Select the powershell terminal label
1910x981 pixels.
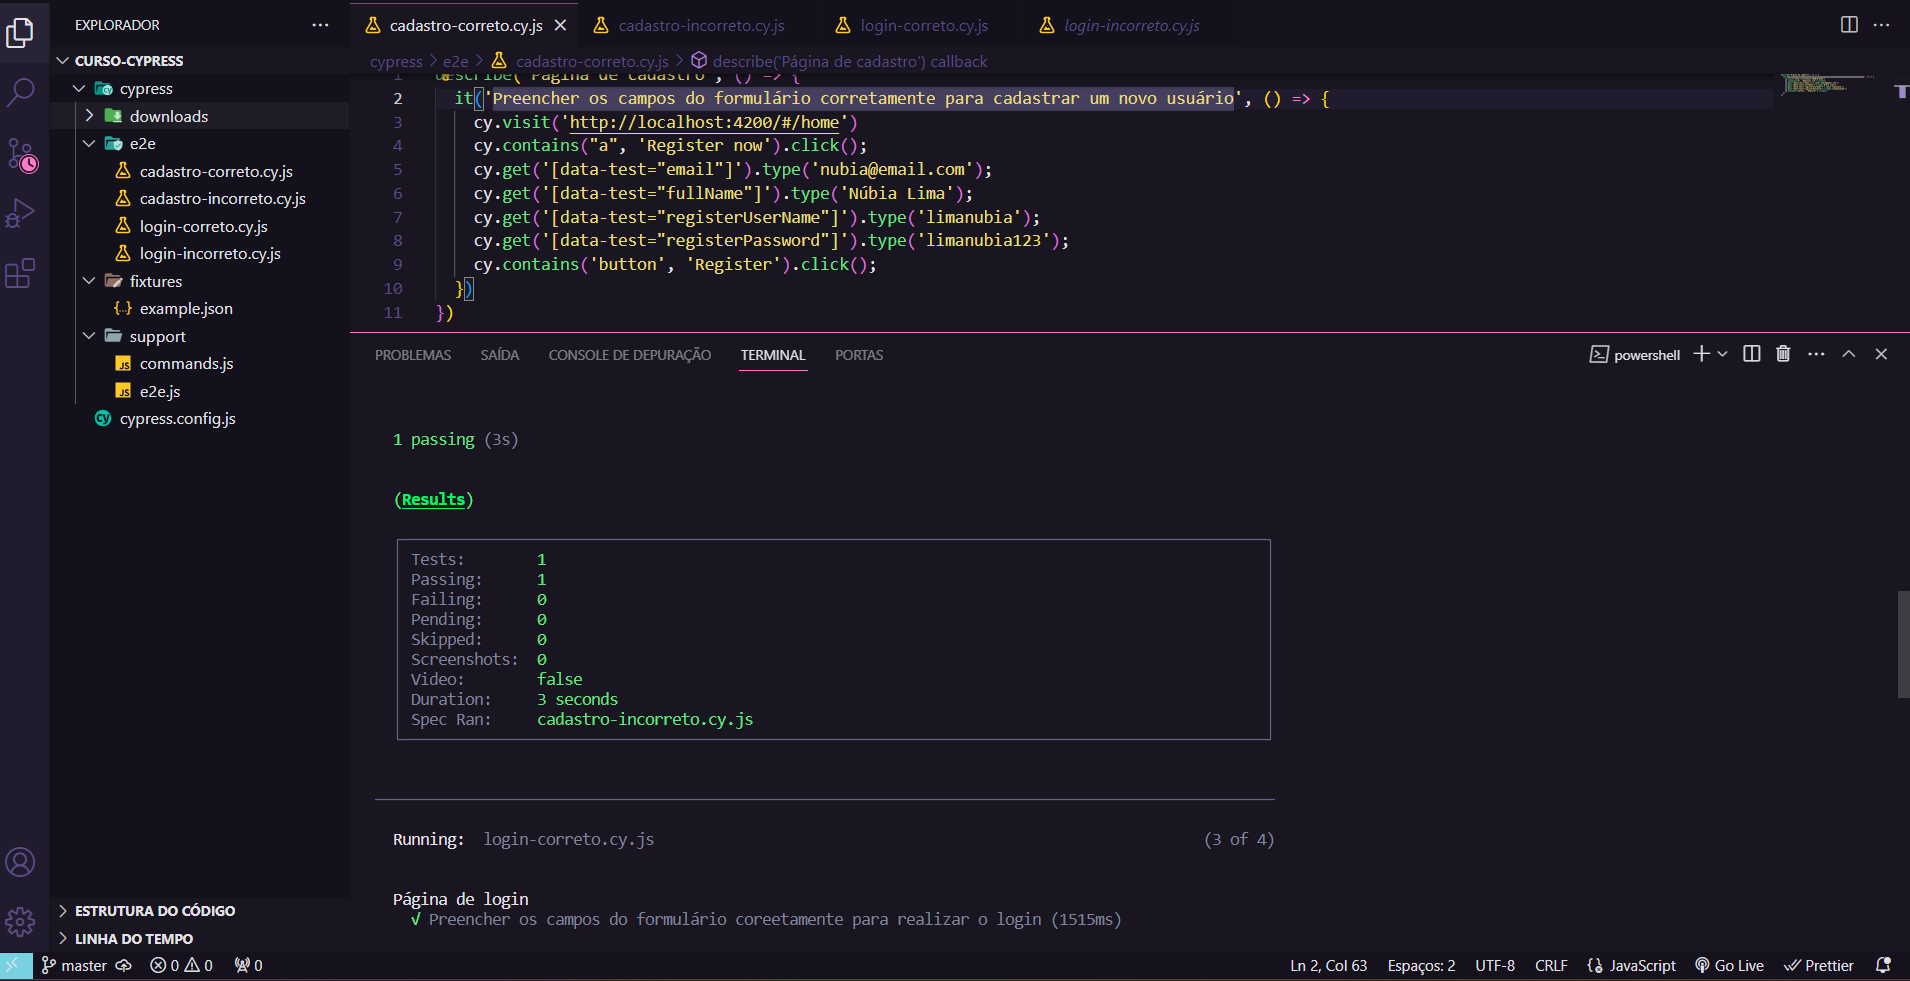[x=1635, y=355]
